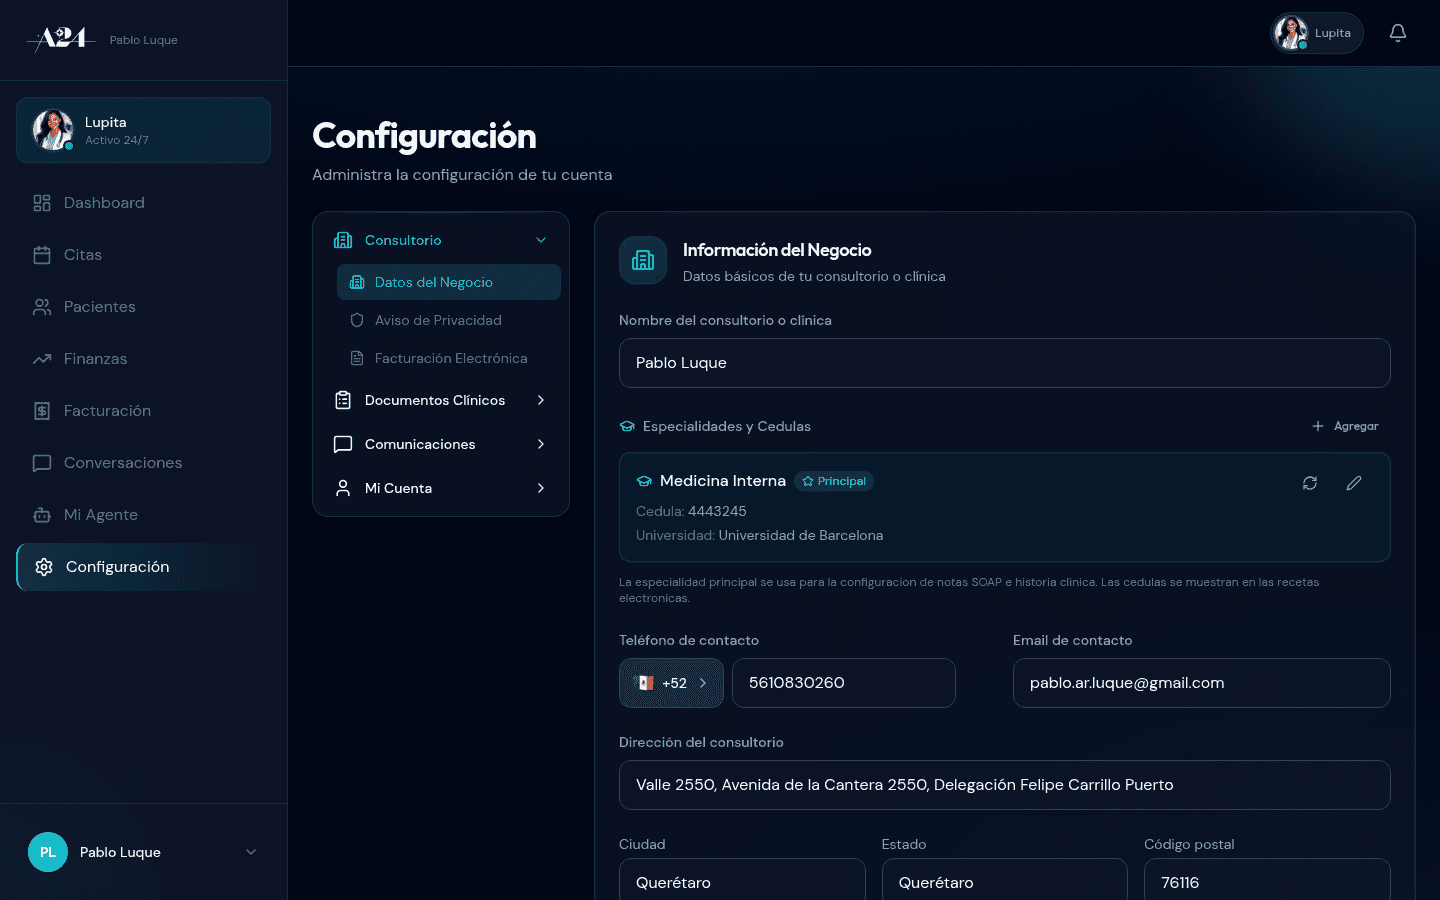Open Pacientes from the sidebar

(100, 307)
